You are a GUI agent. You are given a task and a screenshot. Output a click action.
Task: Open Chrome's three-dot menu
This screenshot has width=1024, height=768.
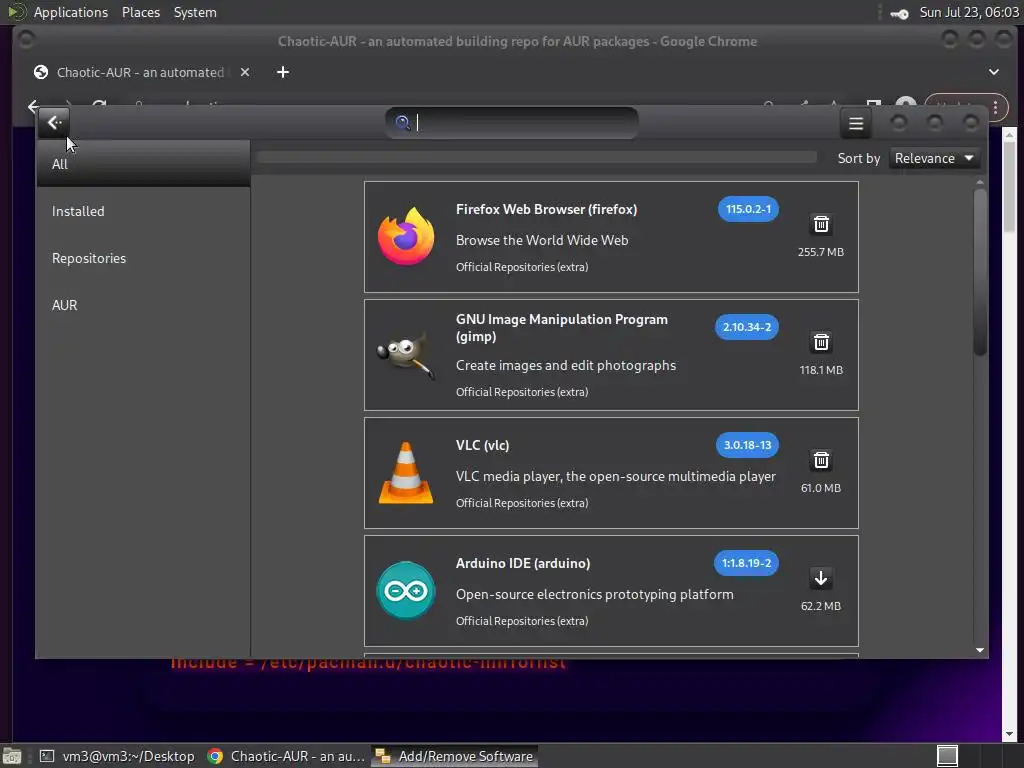pyautogui.click(x=995, y=106)
